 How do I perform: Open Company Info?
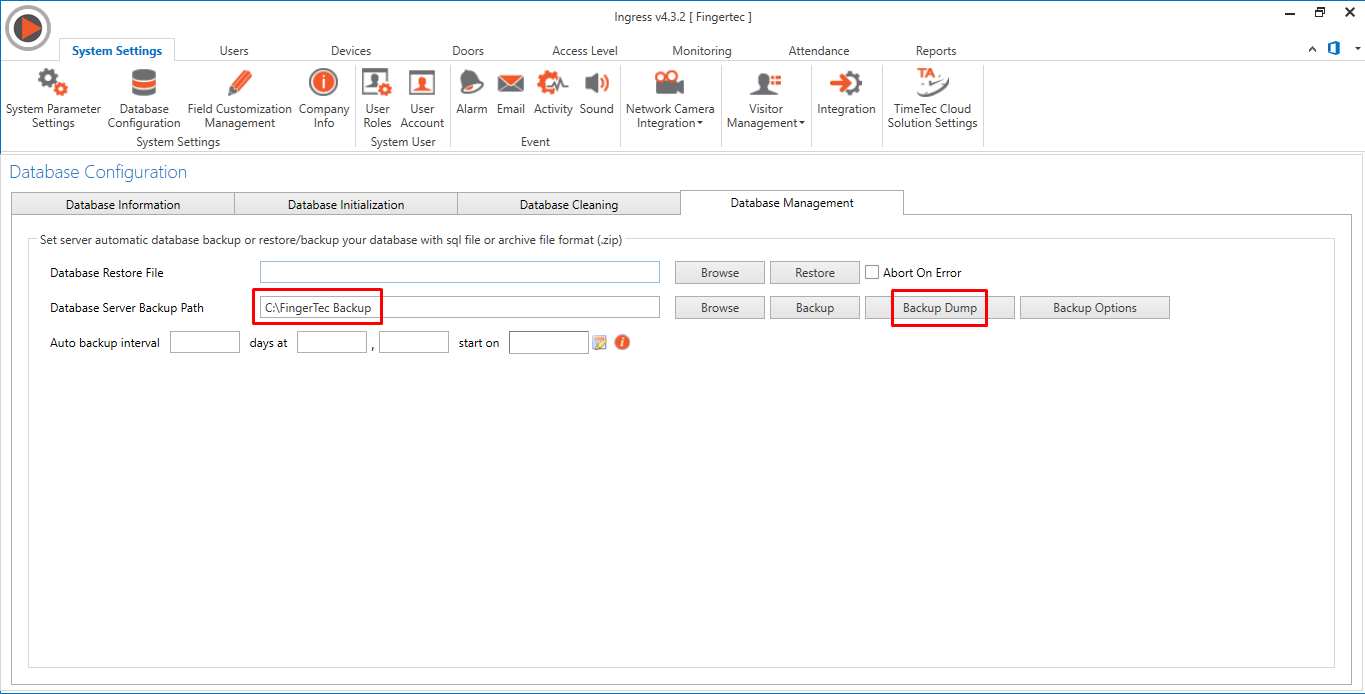click(x=324, y=99)
